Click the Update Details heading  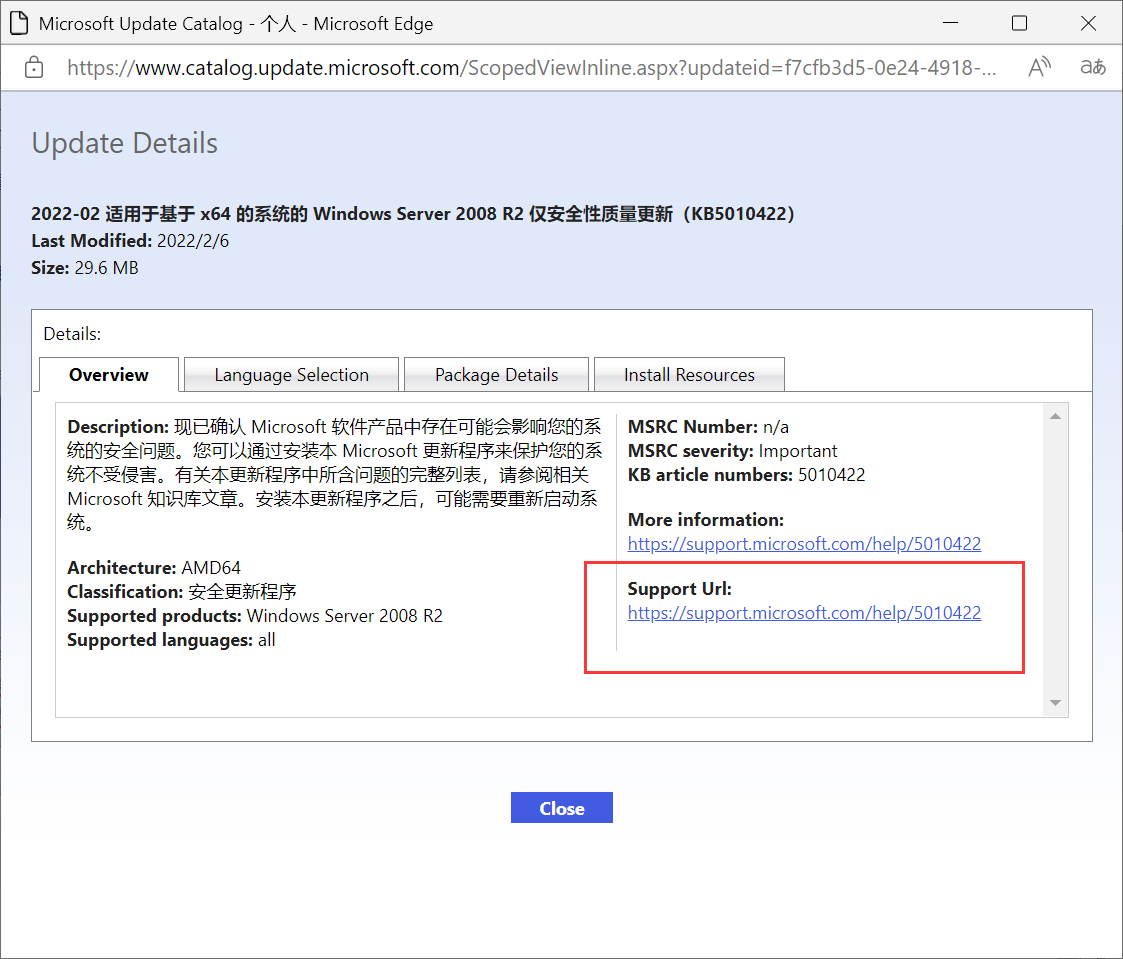point(125,143)
